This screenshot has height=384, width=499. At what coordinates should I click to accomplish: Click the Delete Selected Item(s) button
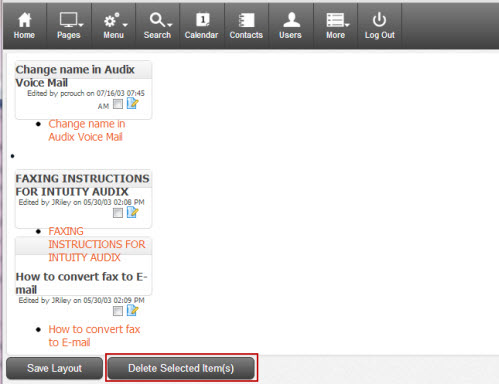pyautogui.click(x=181, y=368)
